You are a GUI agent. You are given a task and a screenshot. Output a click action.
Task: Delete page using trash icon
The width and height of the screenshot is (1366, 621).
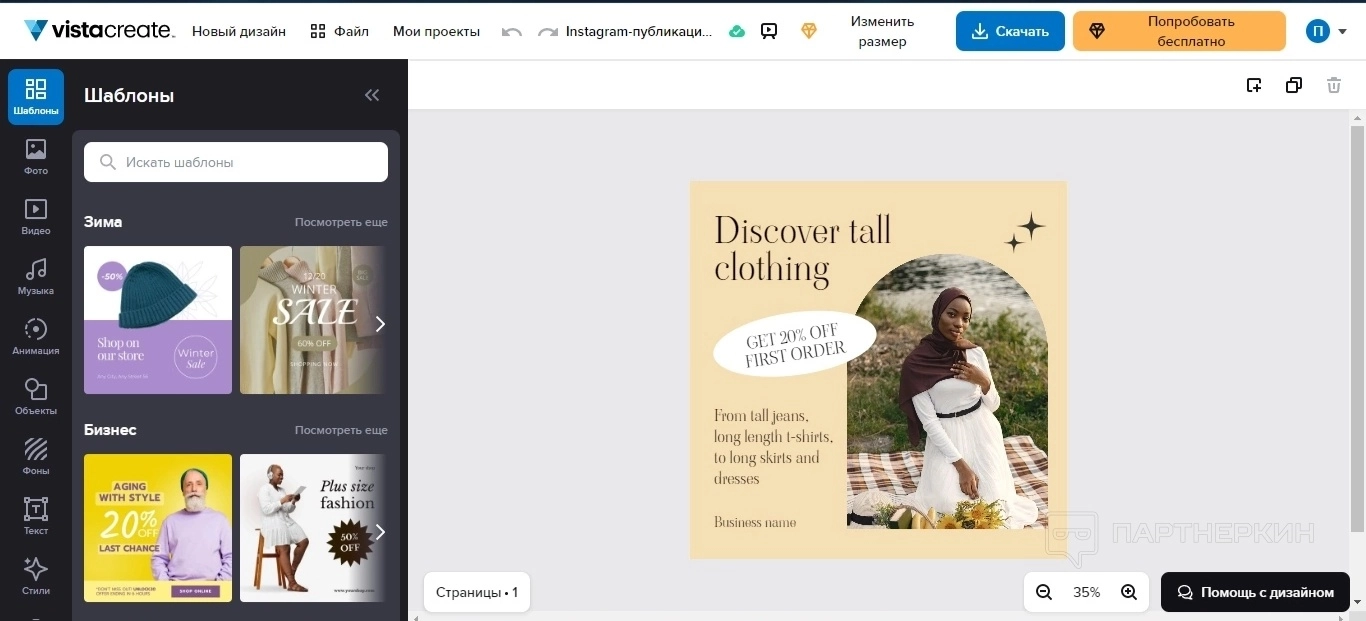pos(1333,85)
